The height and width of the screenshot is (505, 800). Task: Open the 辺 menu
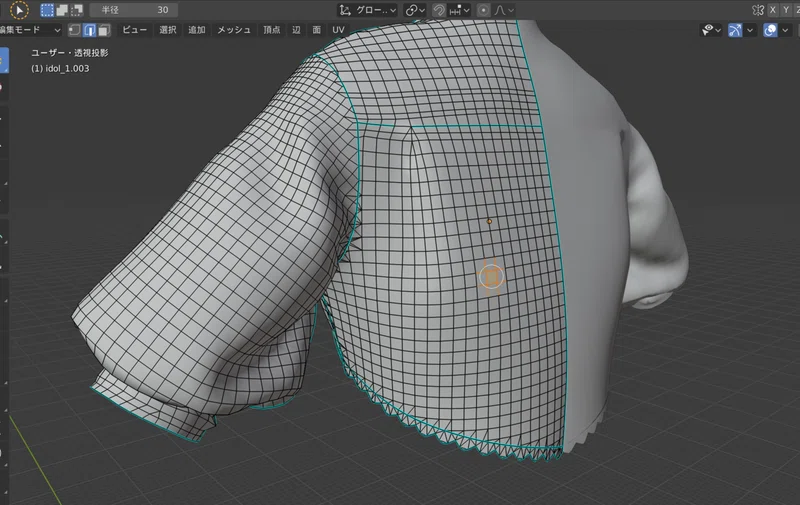(296, 30)
